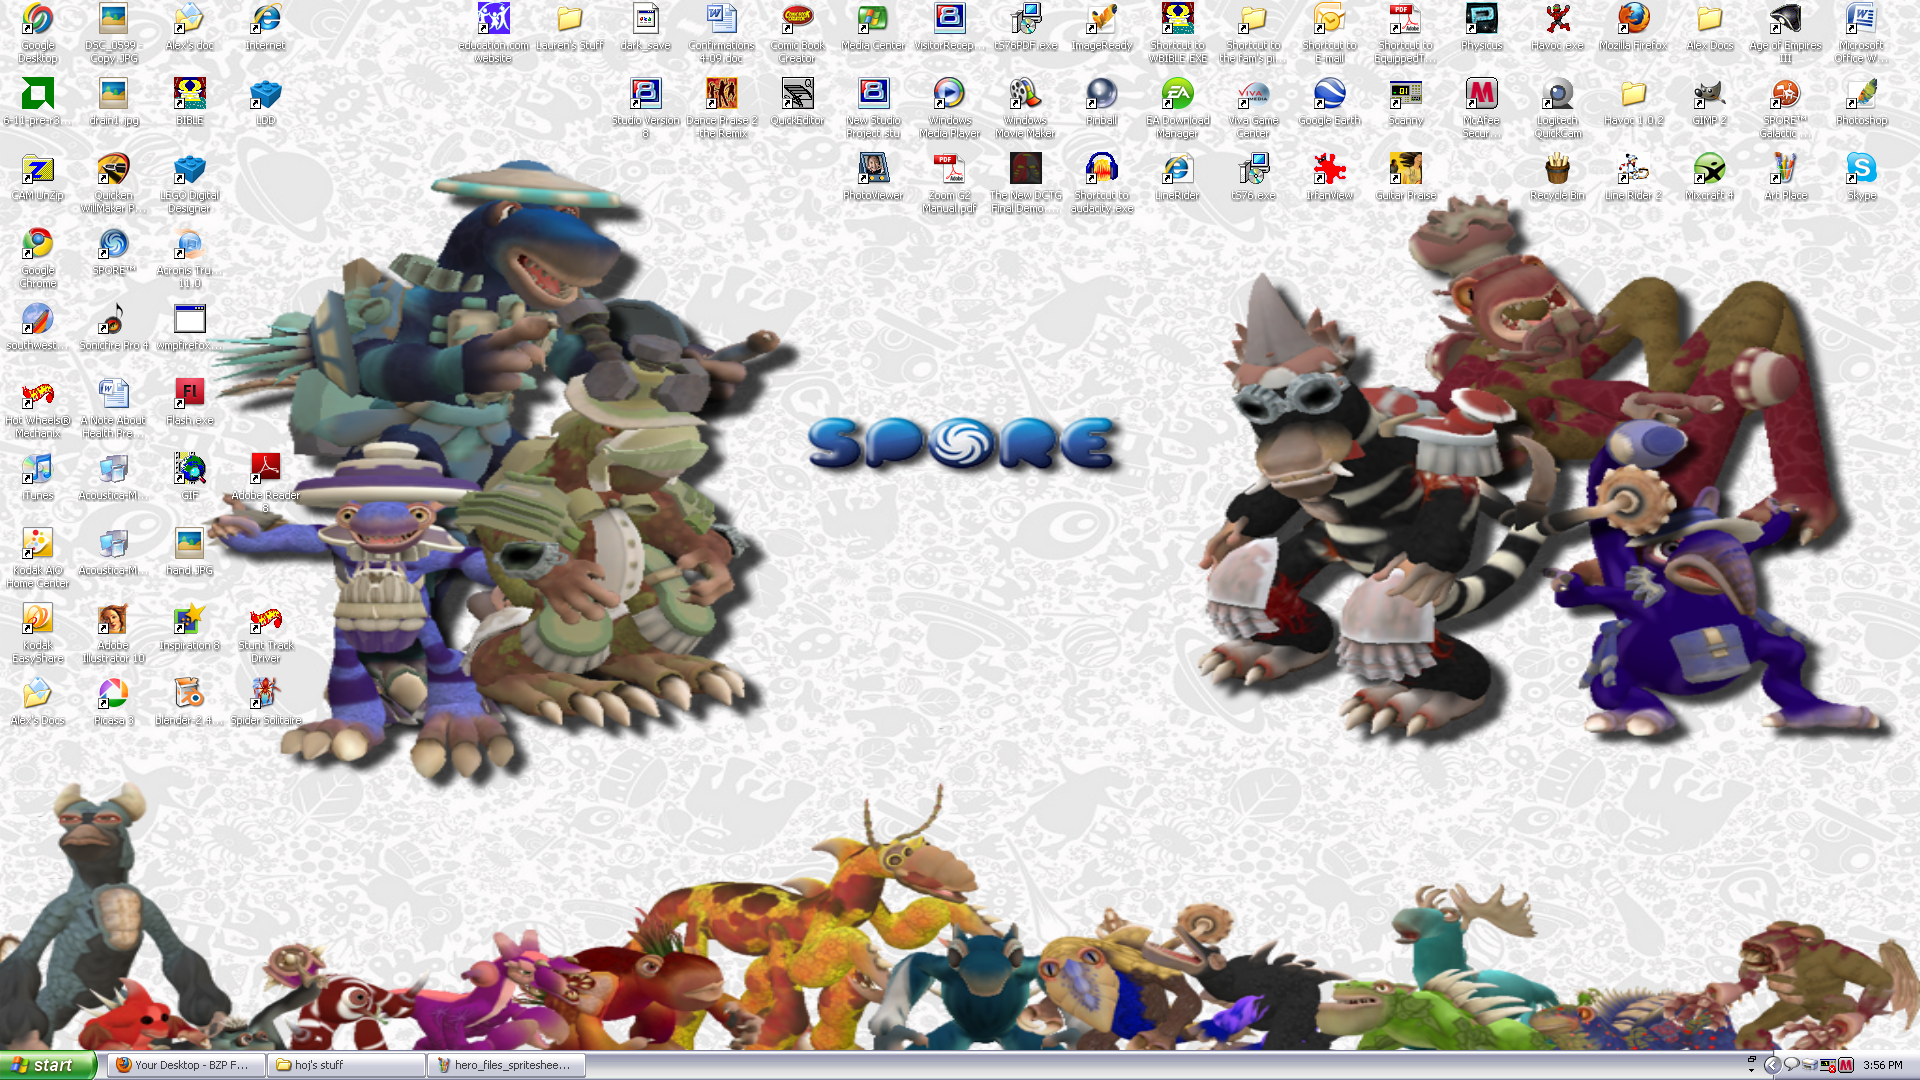Image resolution: width=1920 pixels, height=1080 pixels.
Task: Switch to the hero_files_spritesheet window
Action: point(510,1065)
